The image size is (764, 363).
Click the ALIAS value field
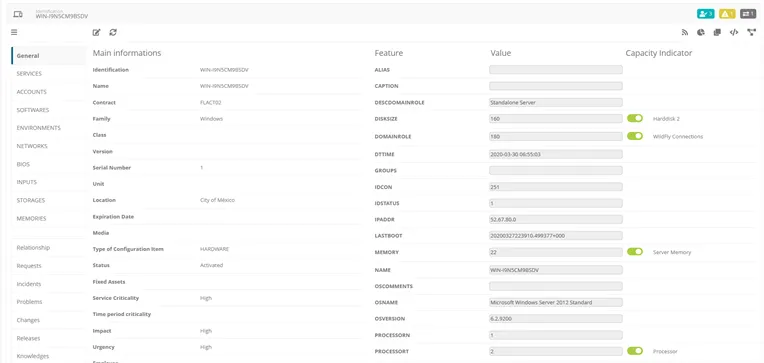click(555, 70)
